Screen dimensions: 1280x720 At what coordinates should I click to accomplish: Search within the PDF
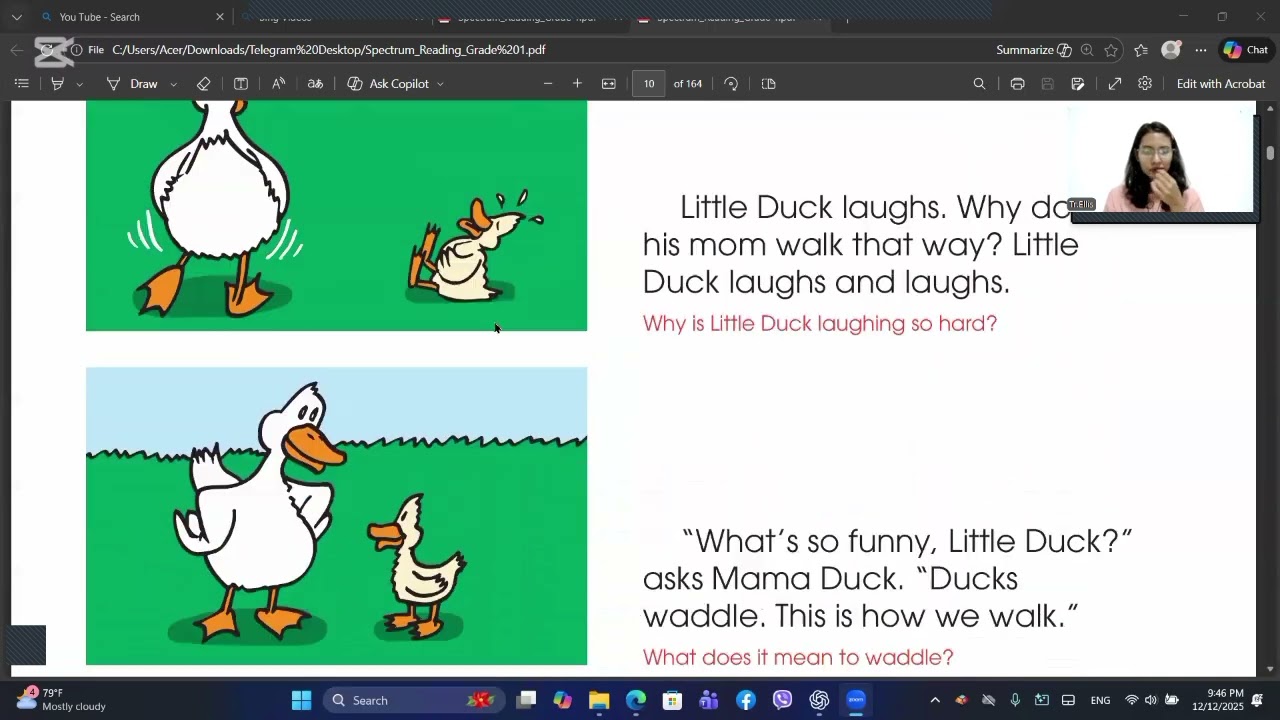(x=979, y=84)
